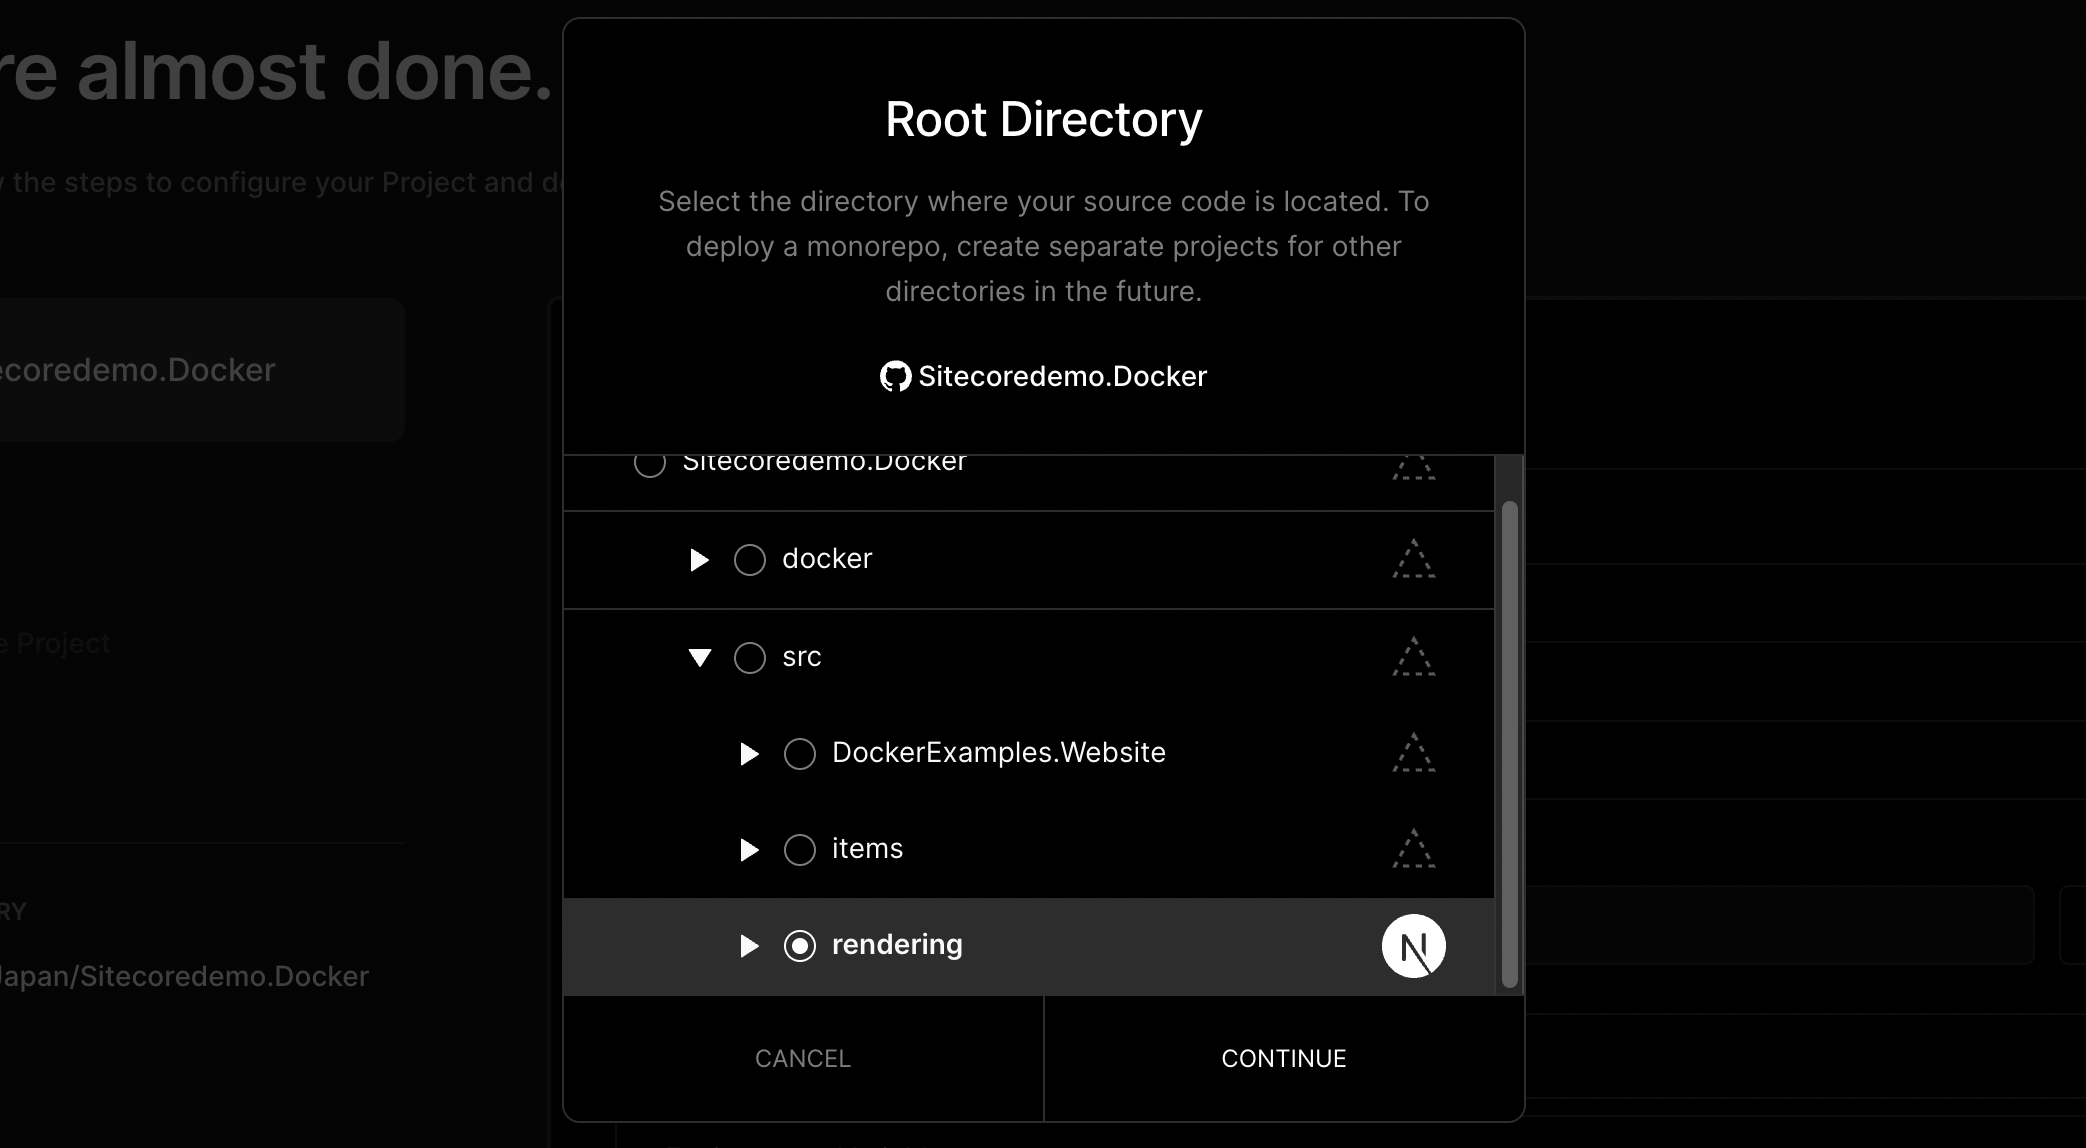Viewport: 2086px width, 1148px height.
Task: Click the DockerExamples.Website folder label
Action: pos(999,752)
